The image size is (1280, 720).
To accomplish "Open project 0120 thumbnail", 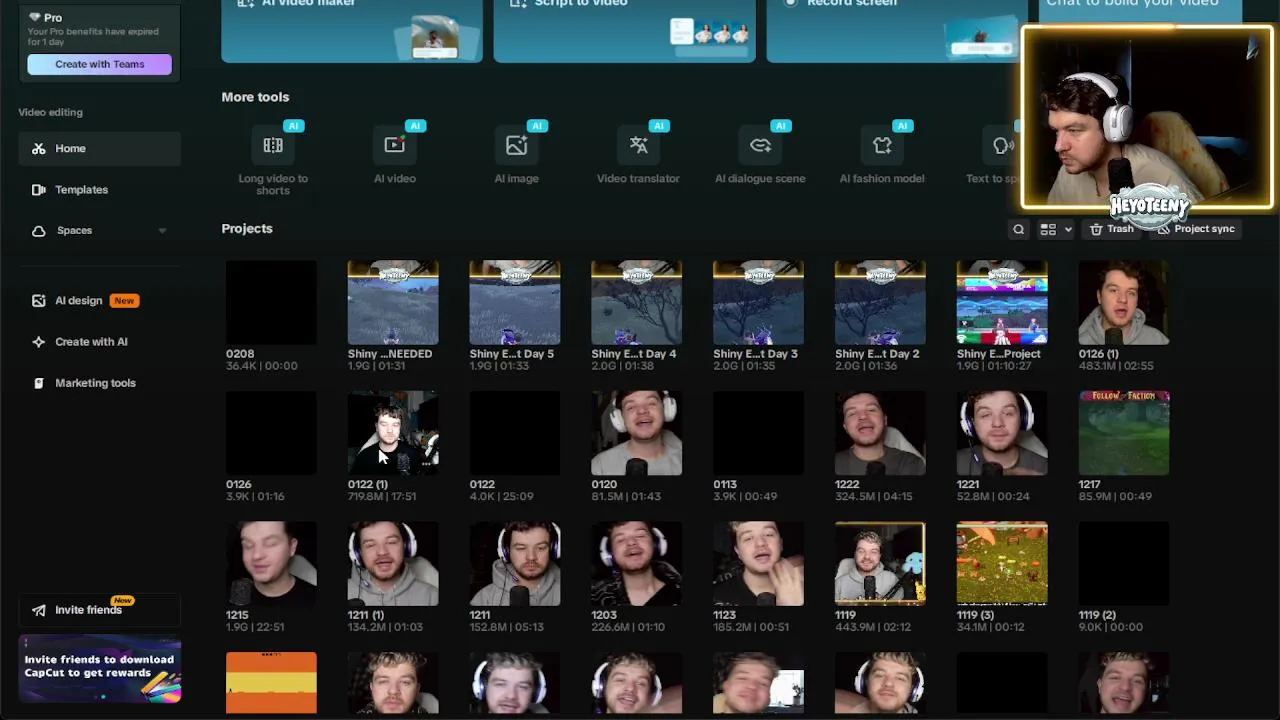I will [x=637, y=433].
